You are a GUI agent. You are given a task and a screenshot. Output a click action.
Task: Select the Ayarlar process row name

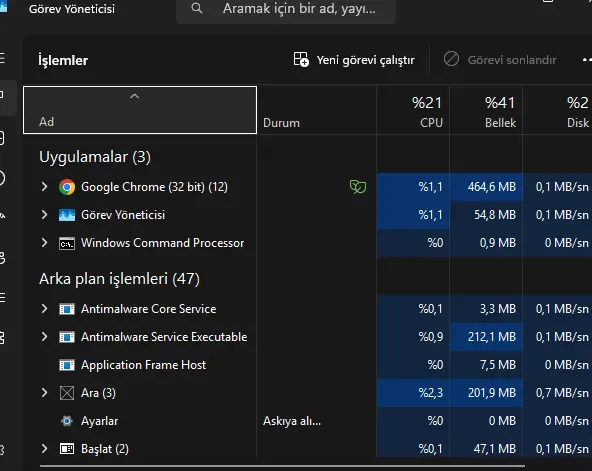pyautogui.click(x=99, y=421)
